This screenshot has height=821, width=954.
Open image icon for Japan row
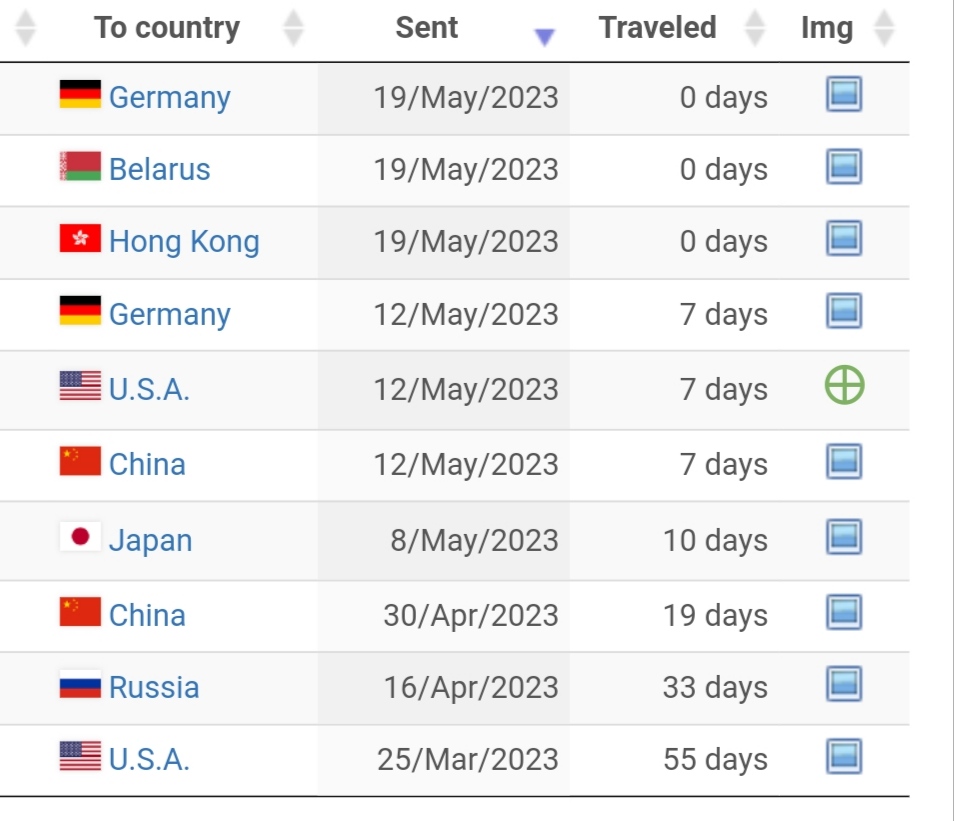click(x=844, y=537)
